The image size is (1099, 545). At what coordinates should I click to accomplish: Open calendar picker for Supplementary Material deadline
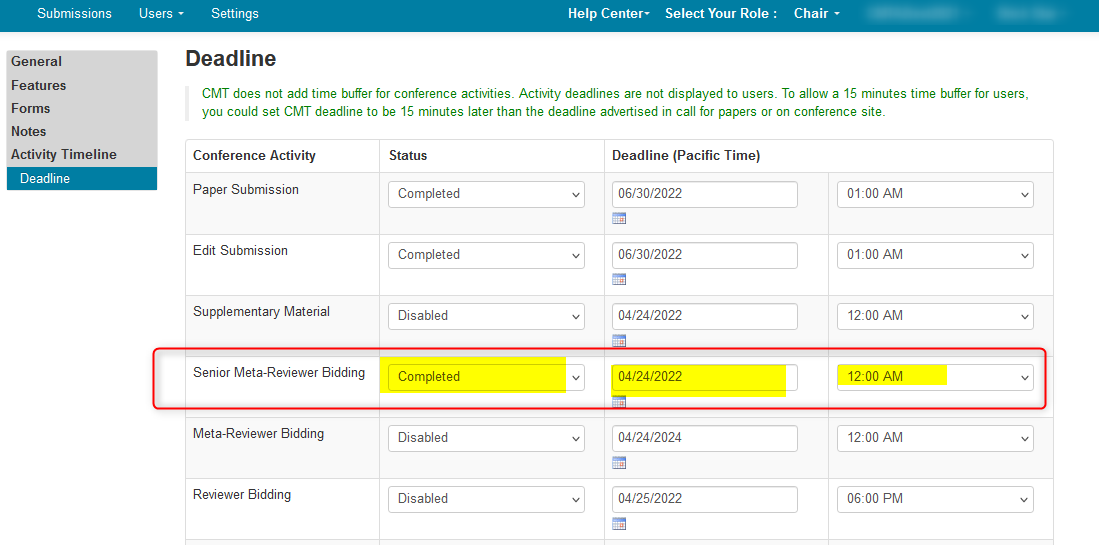click(x=619, y=340)
